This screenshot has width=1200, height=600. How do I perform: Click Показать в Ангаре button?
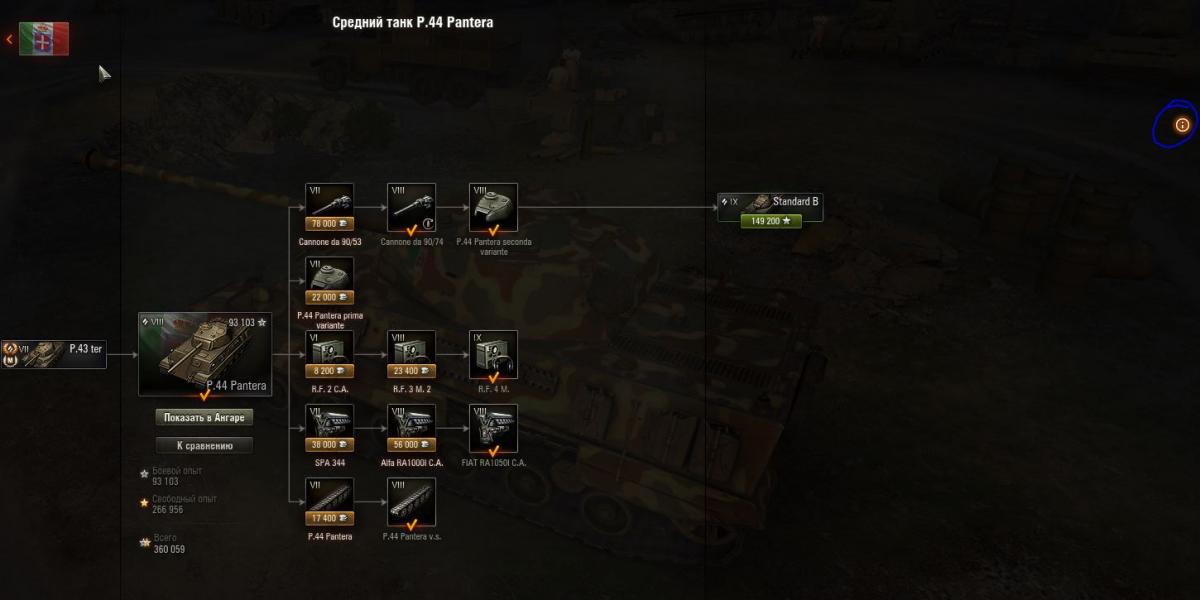tap(204, 417)
